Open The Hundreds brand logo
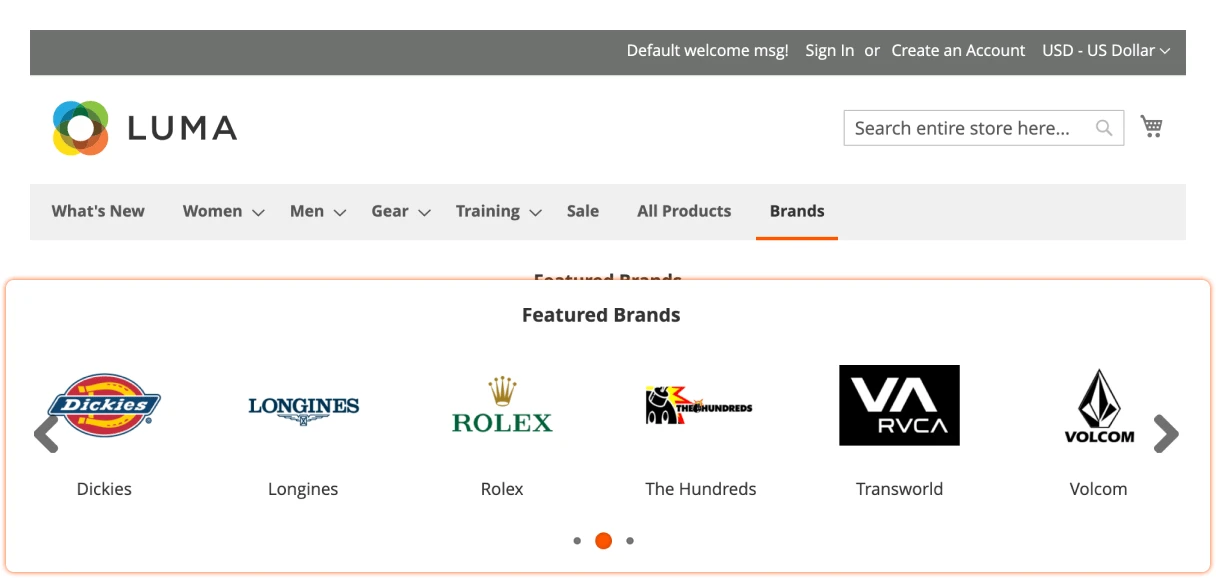The width and height of the screenshot is (1216, 578). coord(700,405)
